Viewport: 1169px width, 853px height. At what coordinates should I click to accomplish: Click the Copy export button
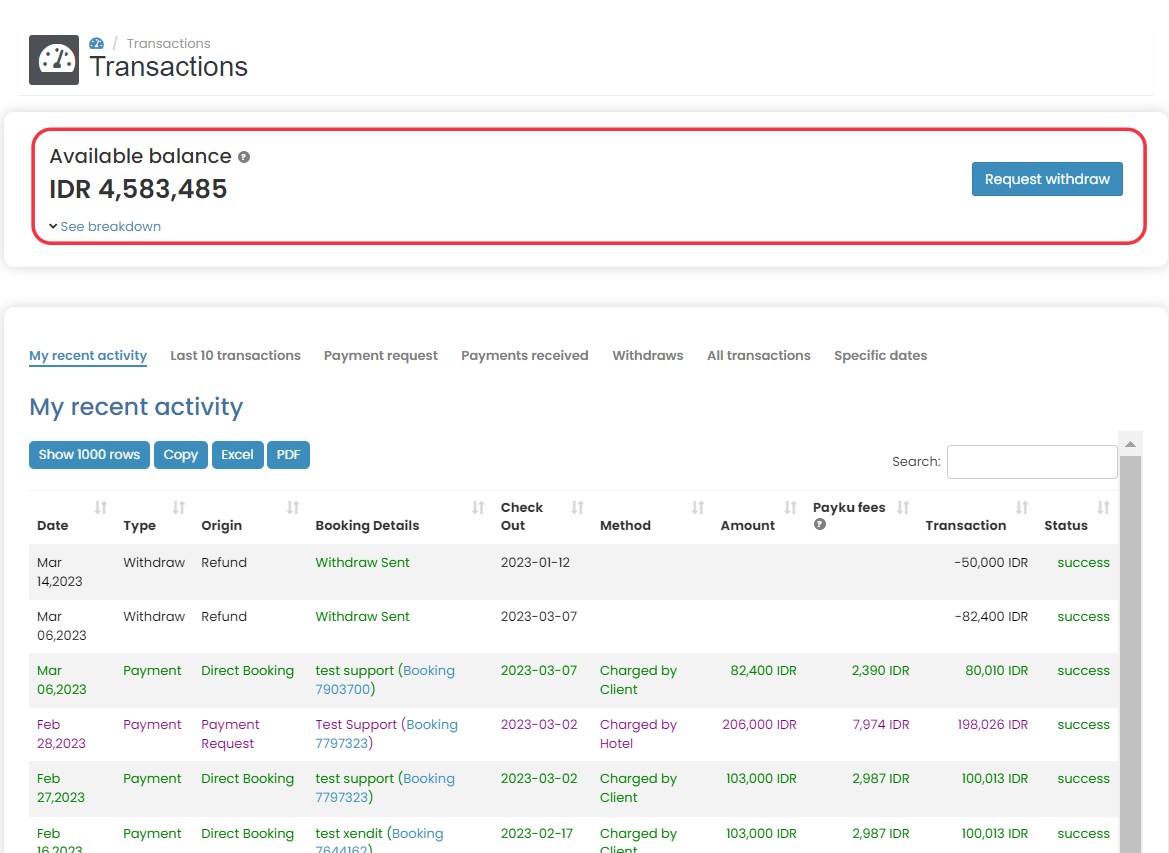tap(180, 455)
